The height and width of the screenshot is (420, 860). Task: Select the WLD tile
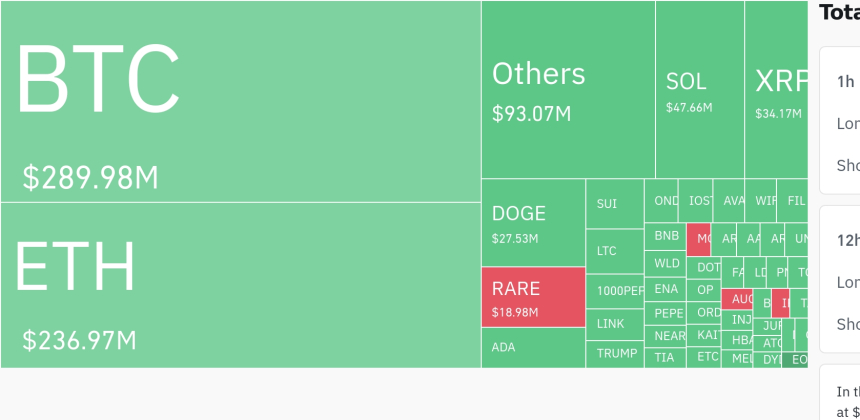click(665, 264)
